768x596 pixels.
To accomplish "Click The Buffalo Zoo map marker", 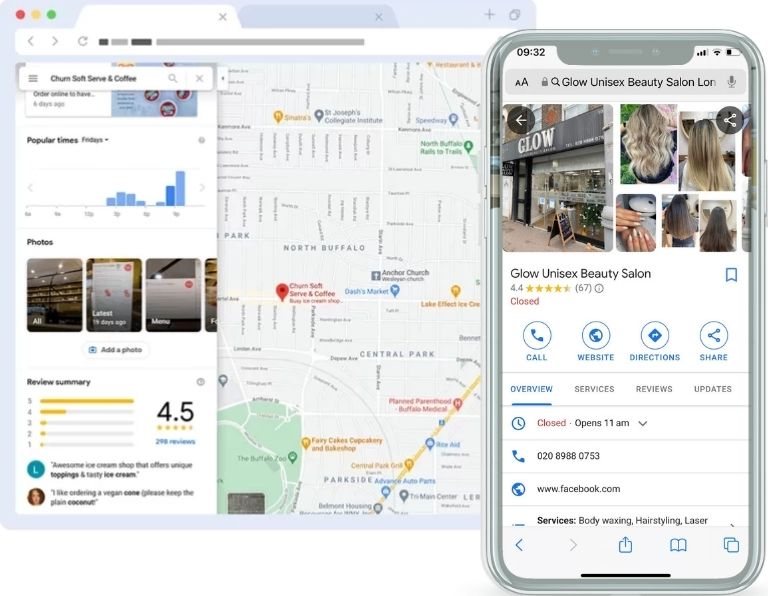I will (x=293, y=458).
